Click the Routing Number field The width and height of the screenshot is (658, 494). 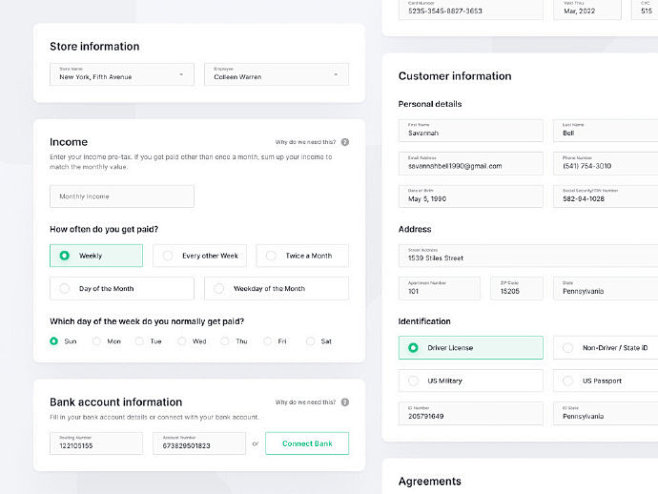click(x=96, y=443)
